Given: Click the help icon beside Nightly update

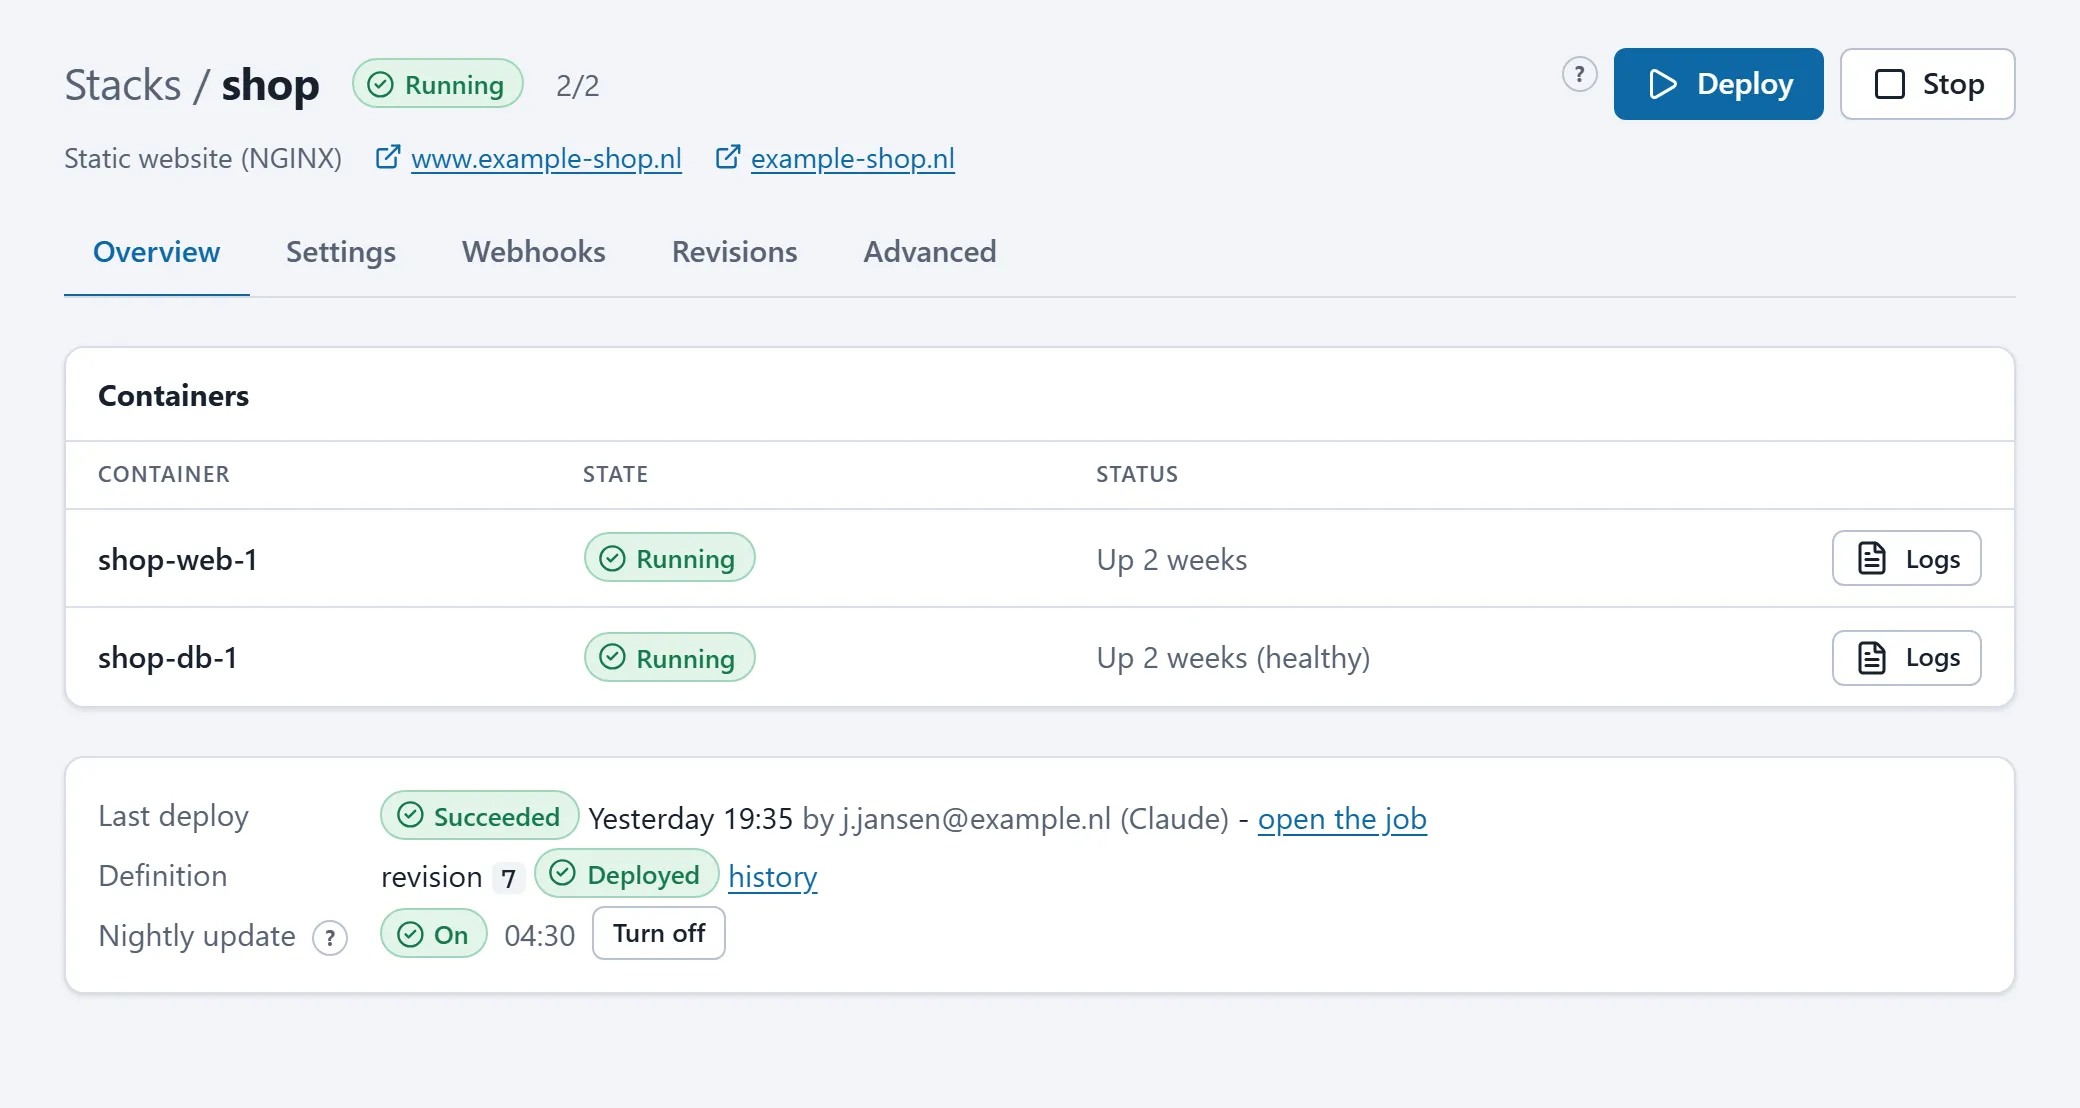Looking at the screenshot, I should click(x=330, y=938).
